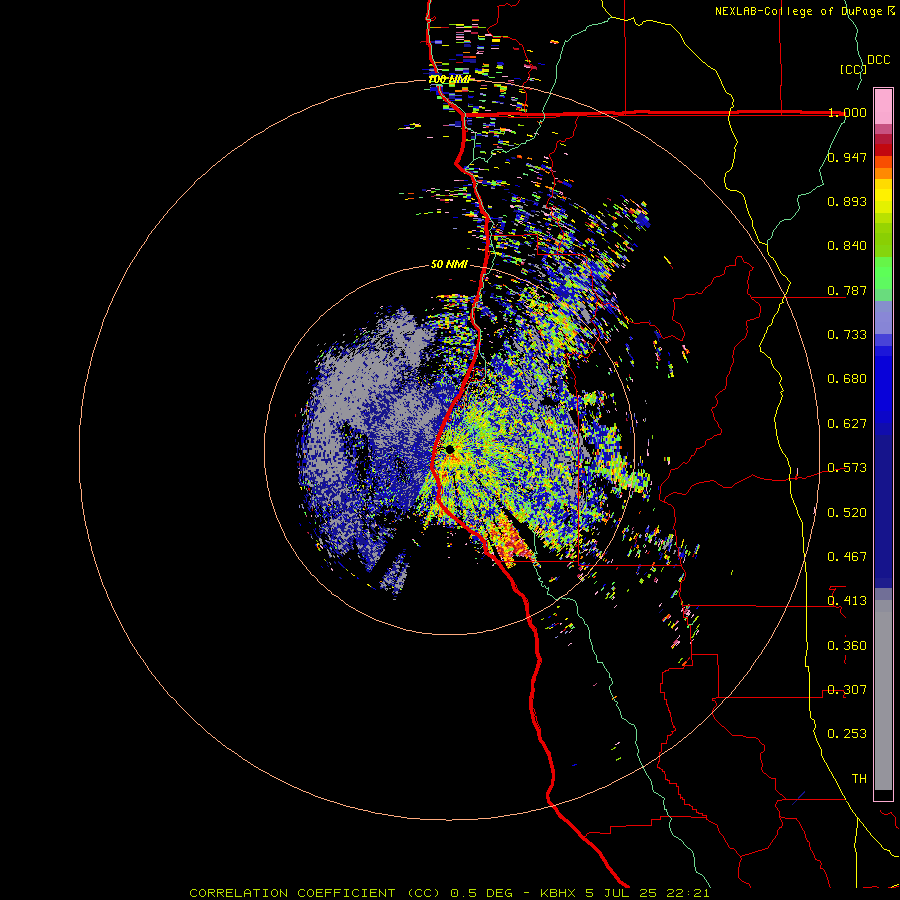
Task: Click the black radar site dot at ring center
Action: click(x=450, y=449)
